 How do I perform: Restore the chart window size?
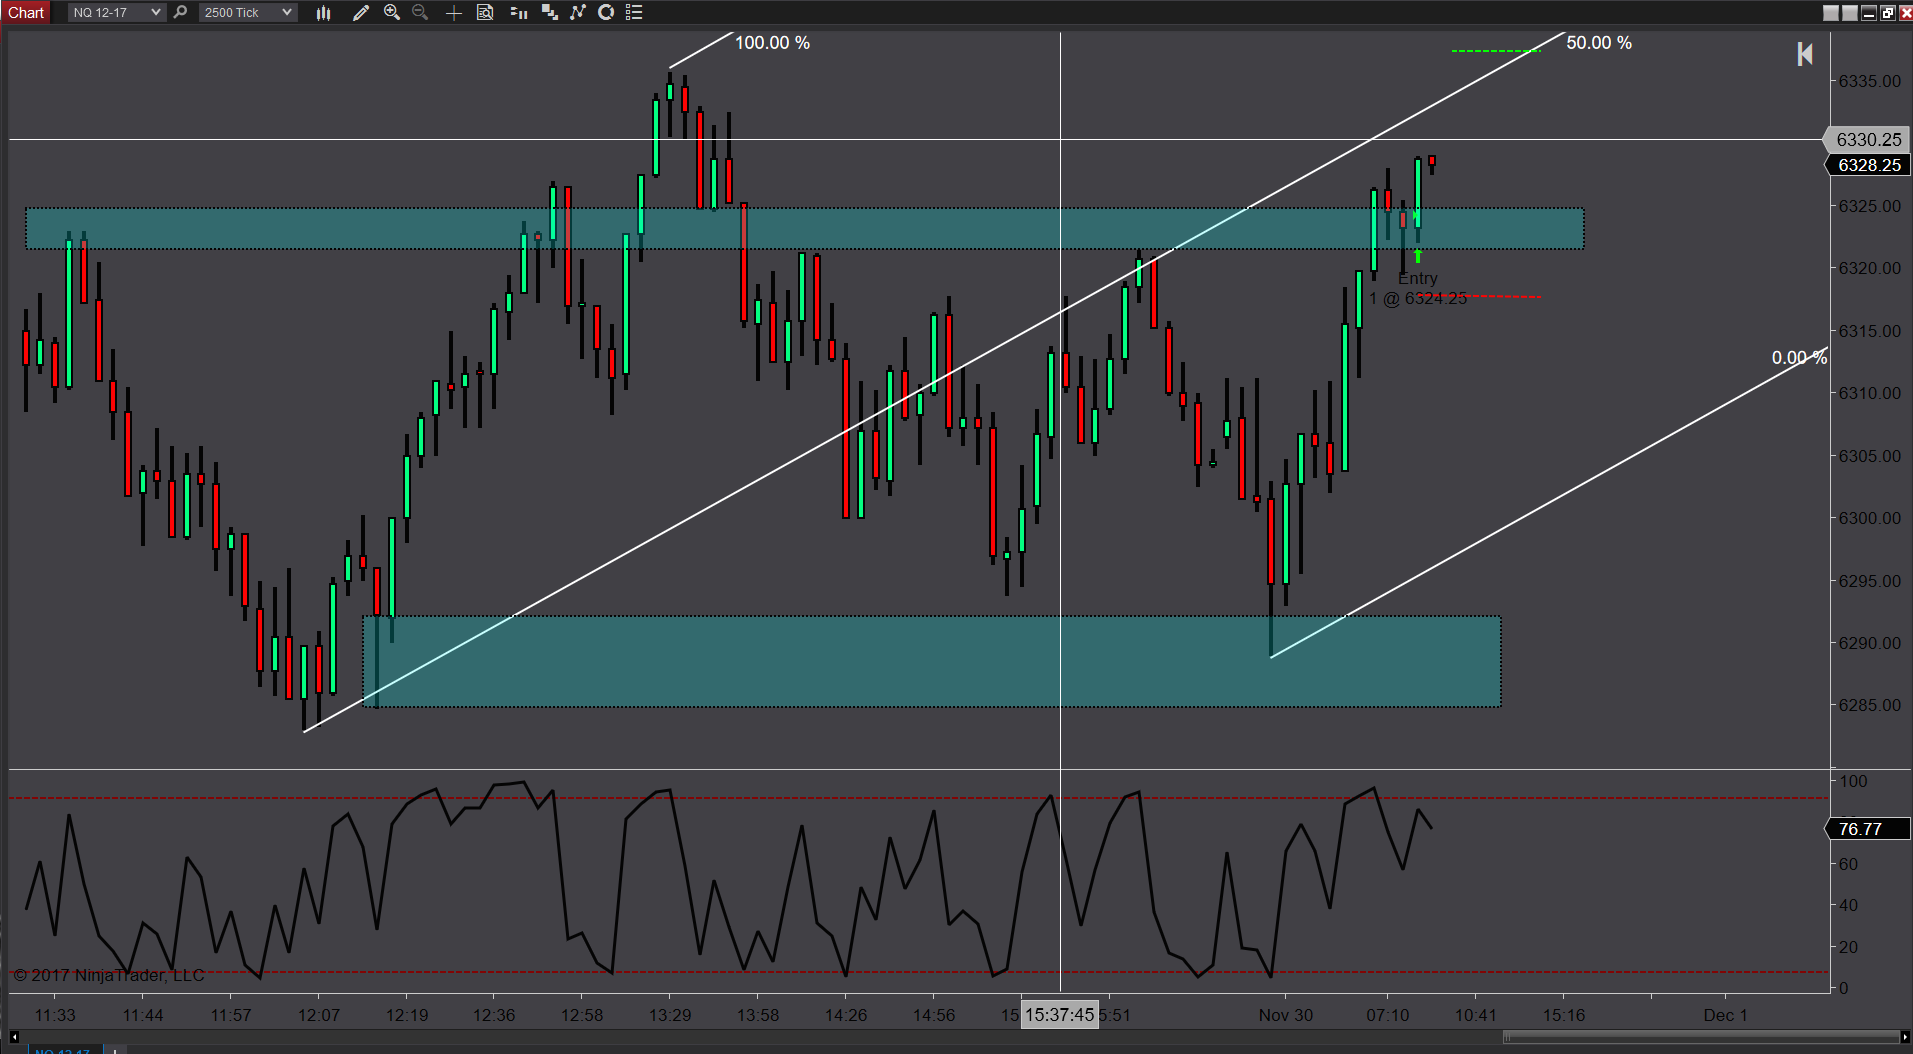(x=1887, y=13)
